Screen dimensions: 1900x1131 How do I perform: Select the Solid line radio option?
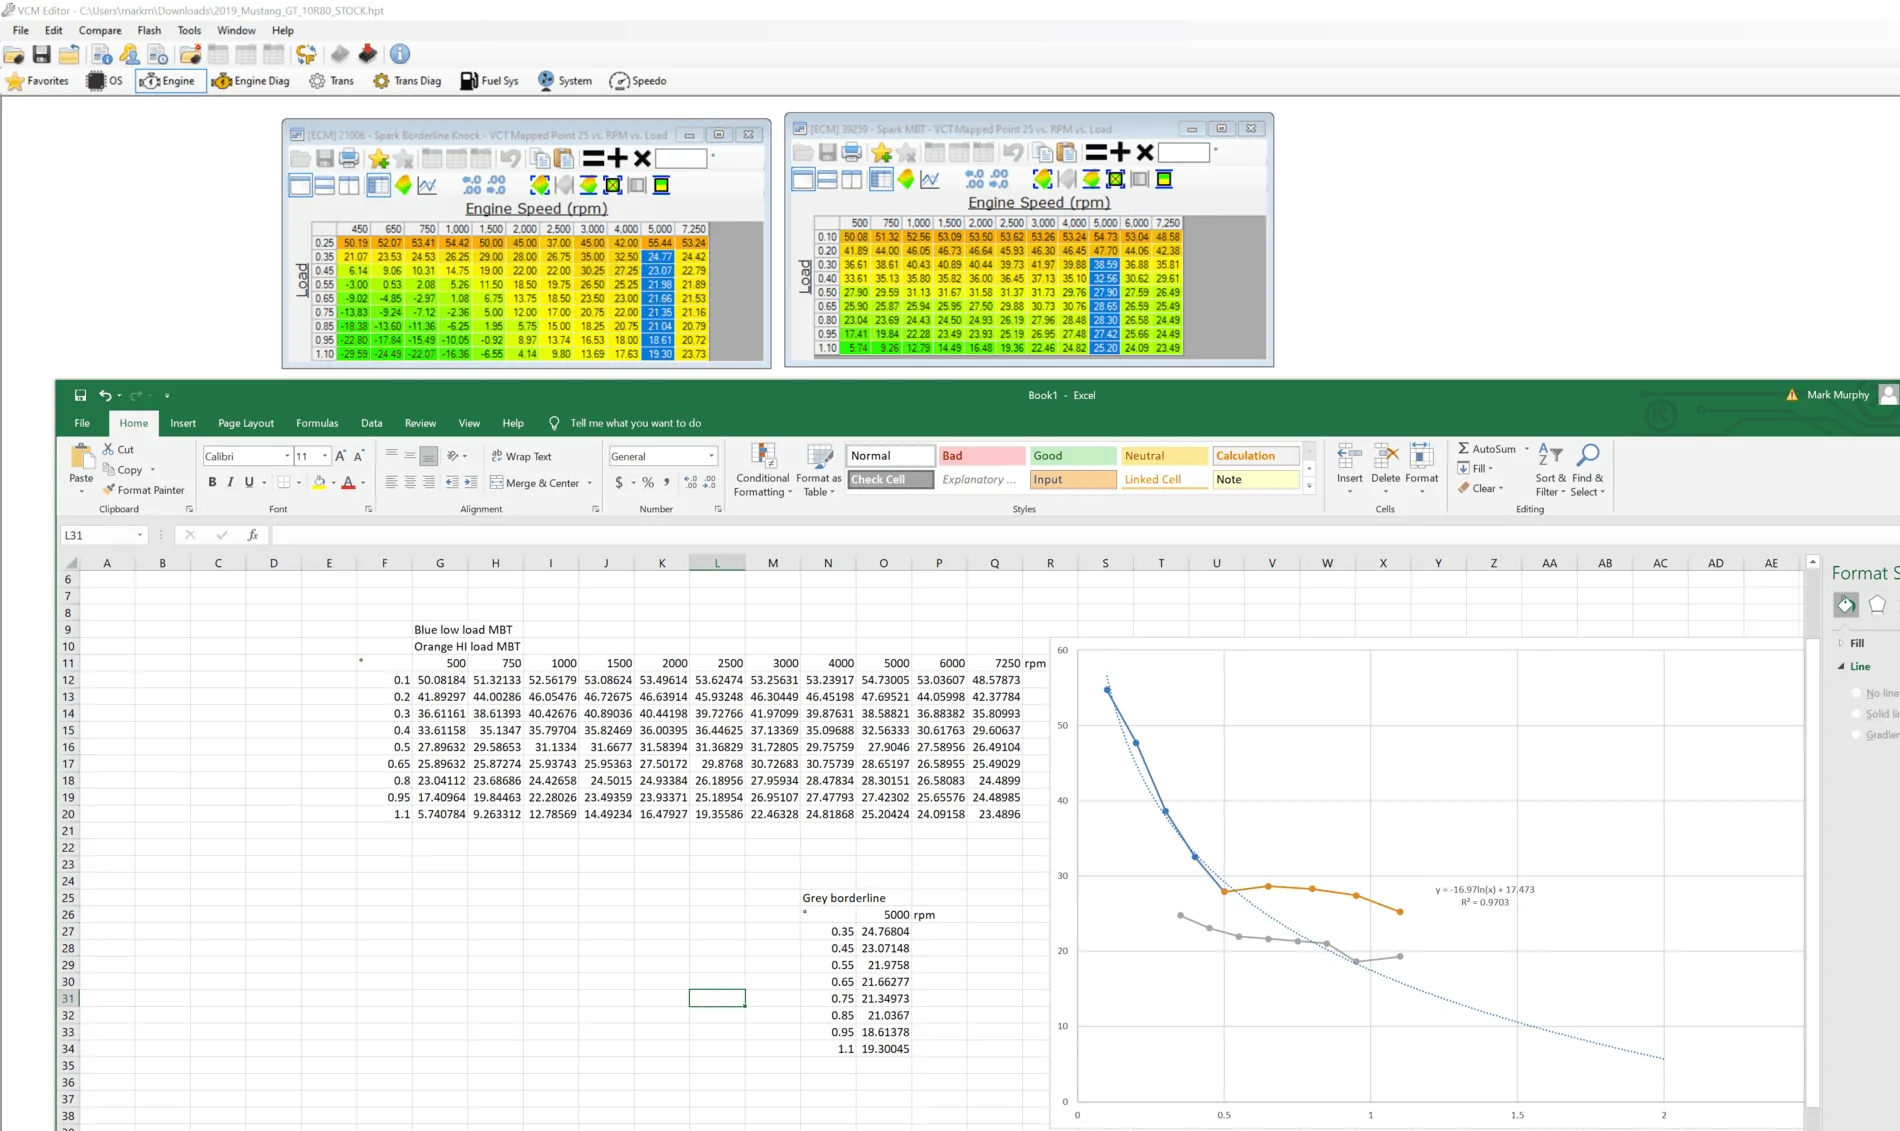click(x=1857, y=714)
